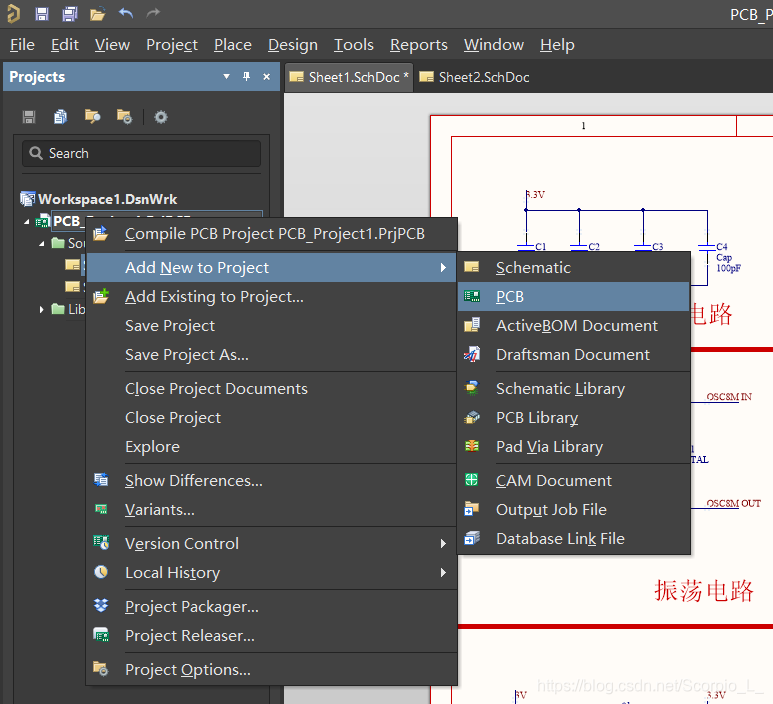
Task: Open the Design menu
Action: [292, 45]
